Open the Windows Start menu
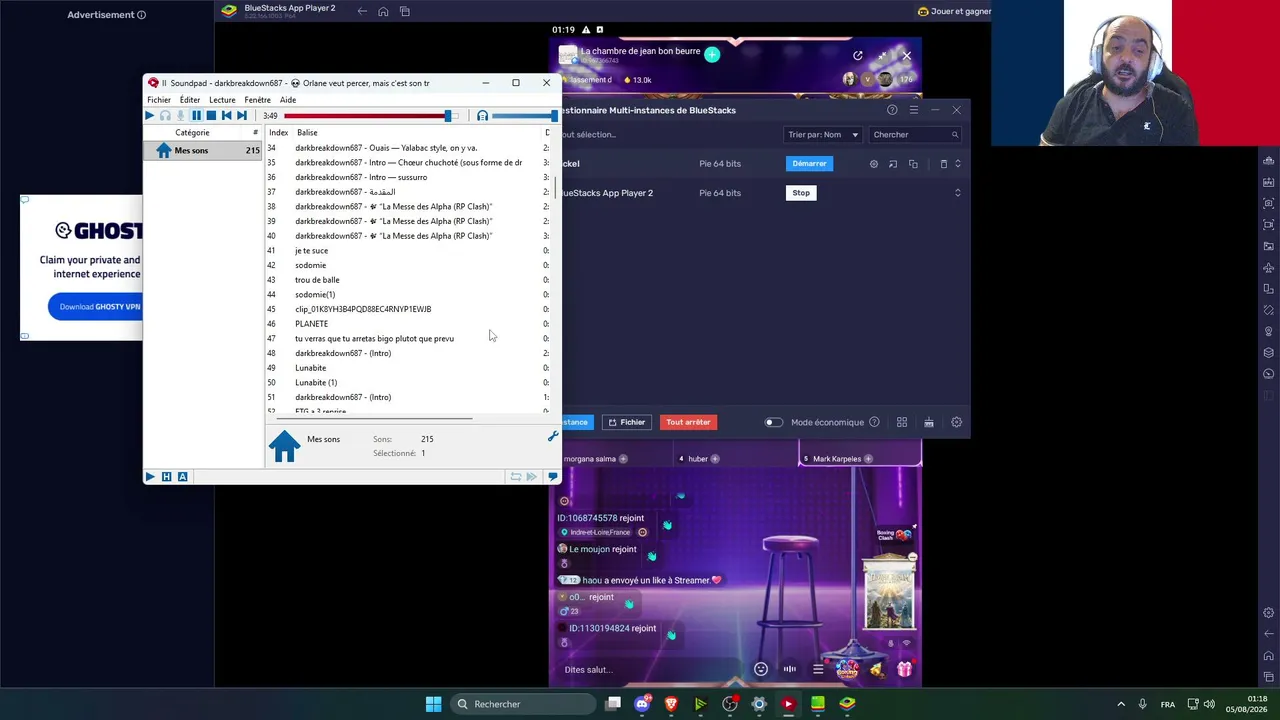Screen dimensions: 1280x720 (433, 704)
